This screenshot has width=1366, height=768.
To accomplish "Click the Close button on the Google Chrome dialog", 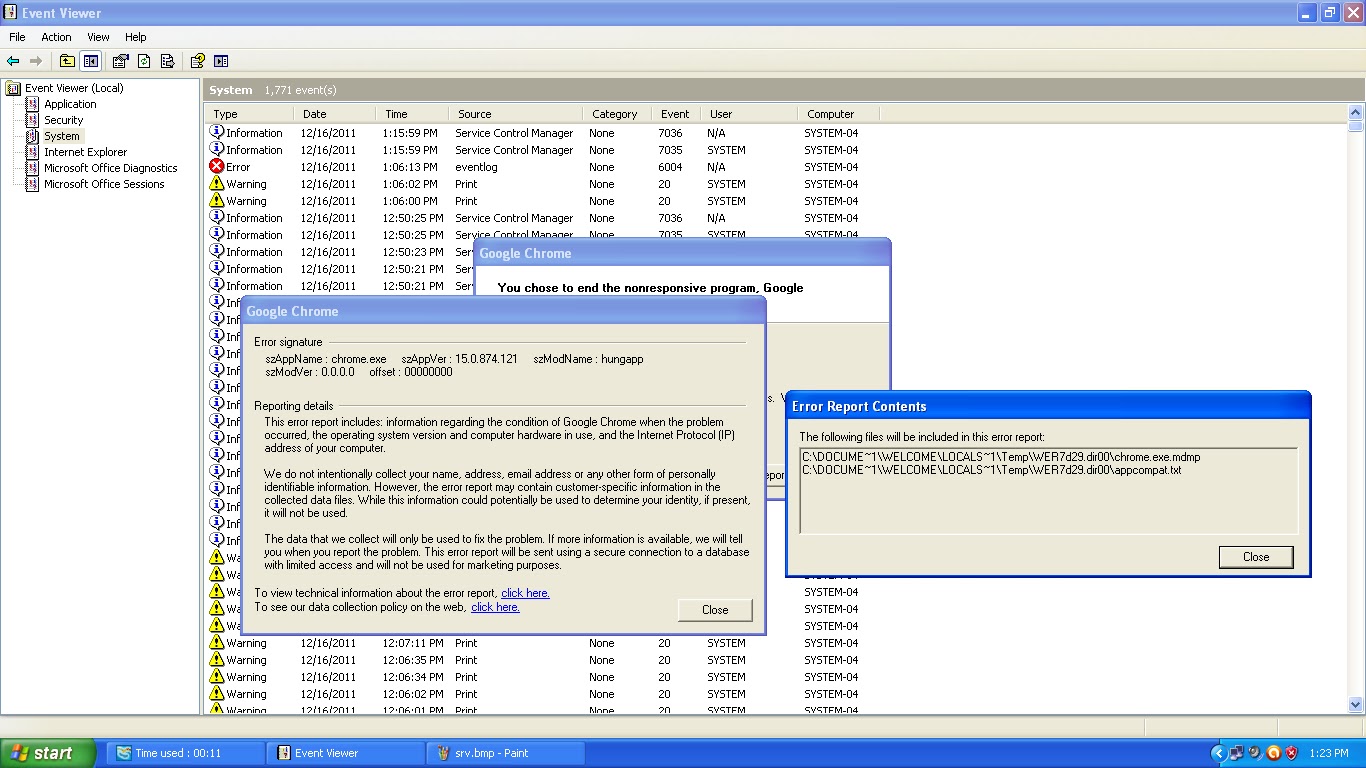I will [x=714, y=609].
